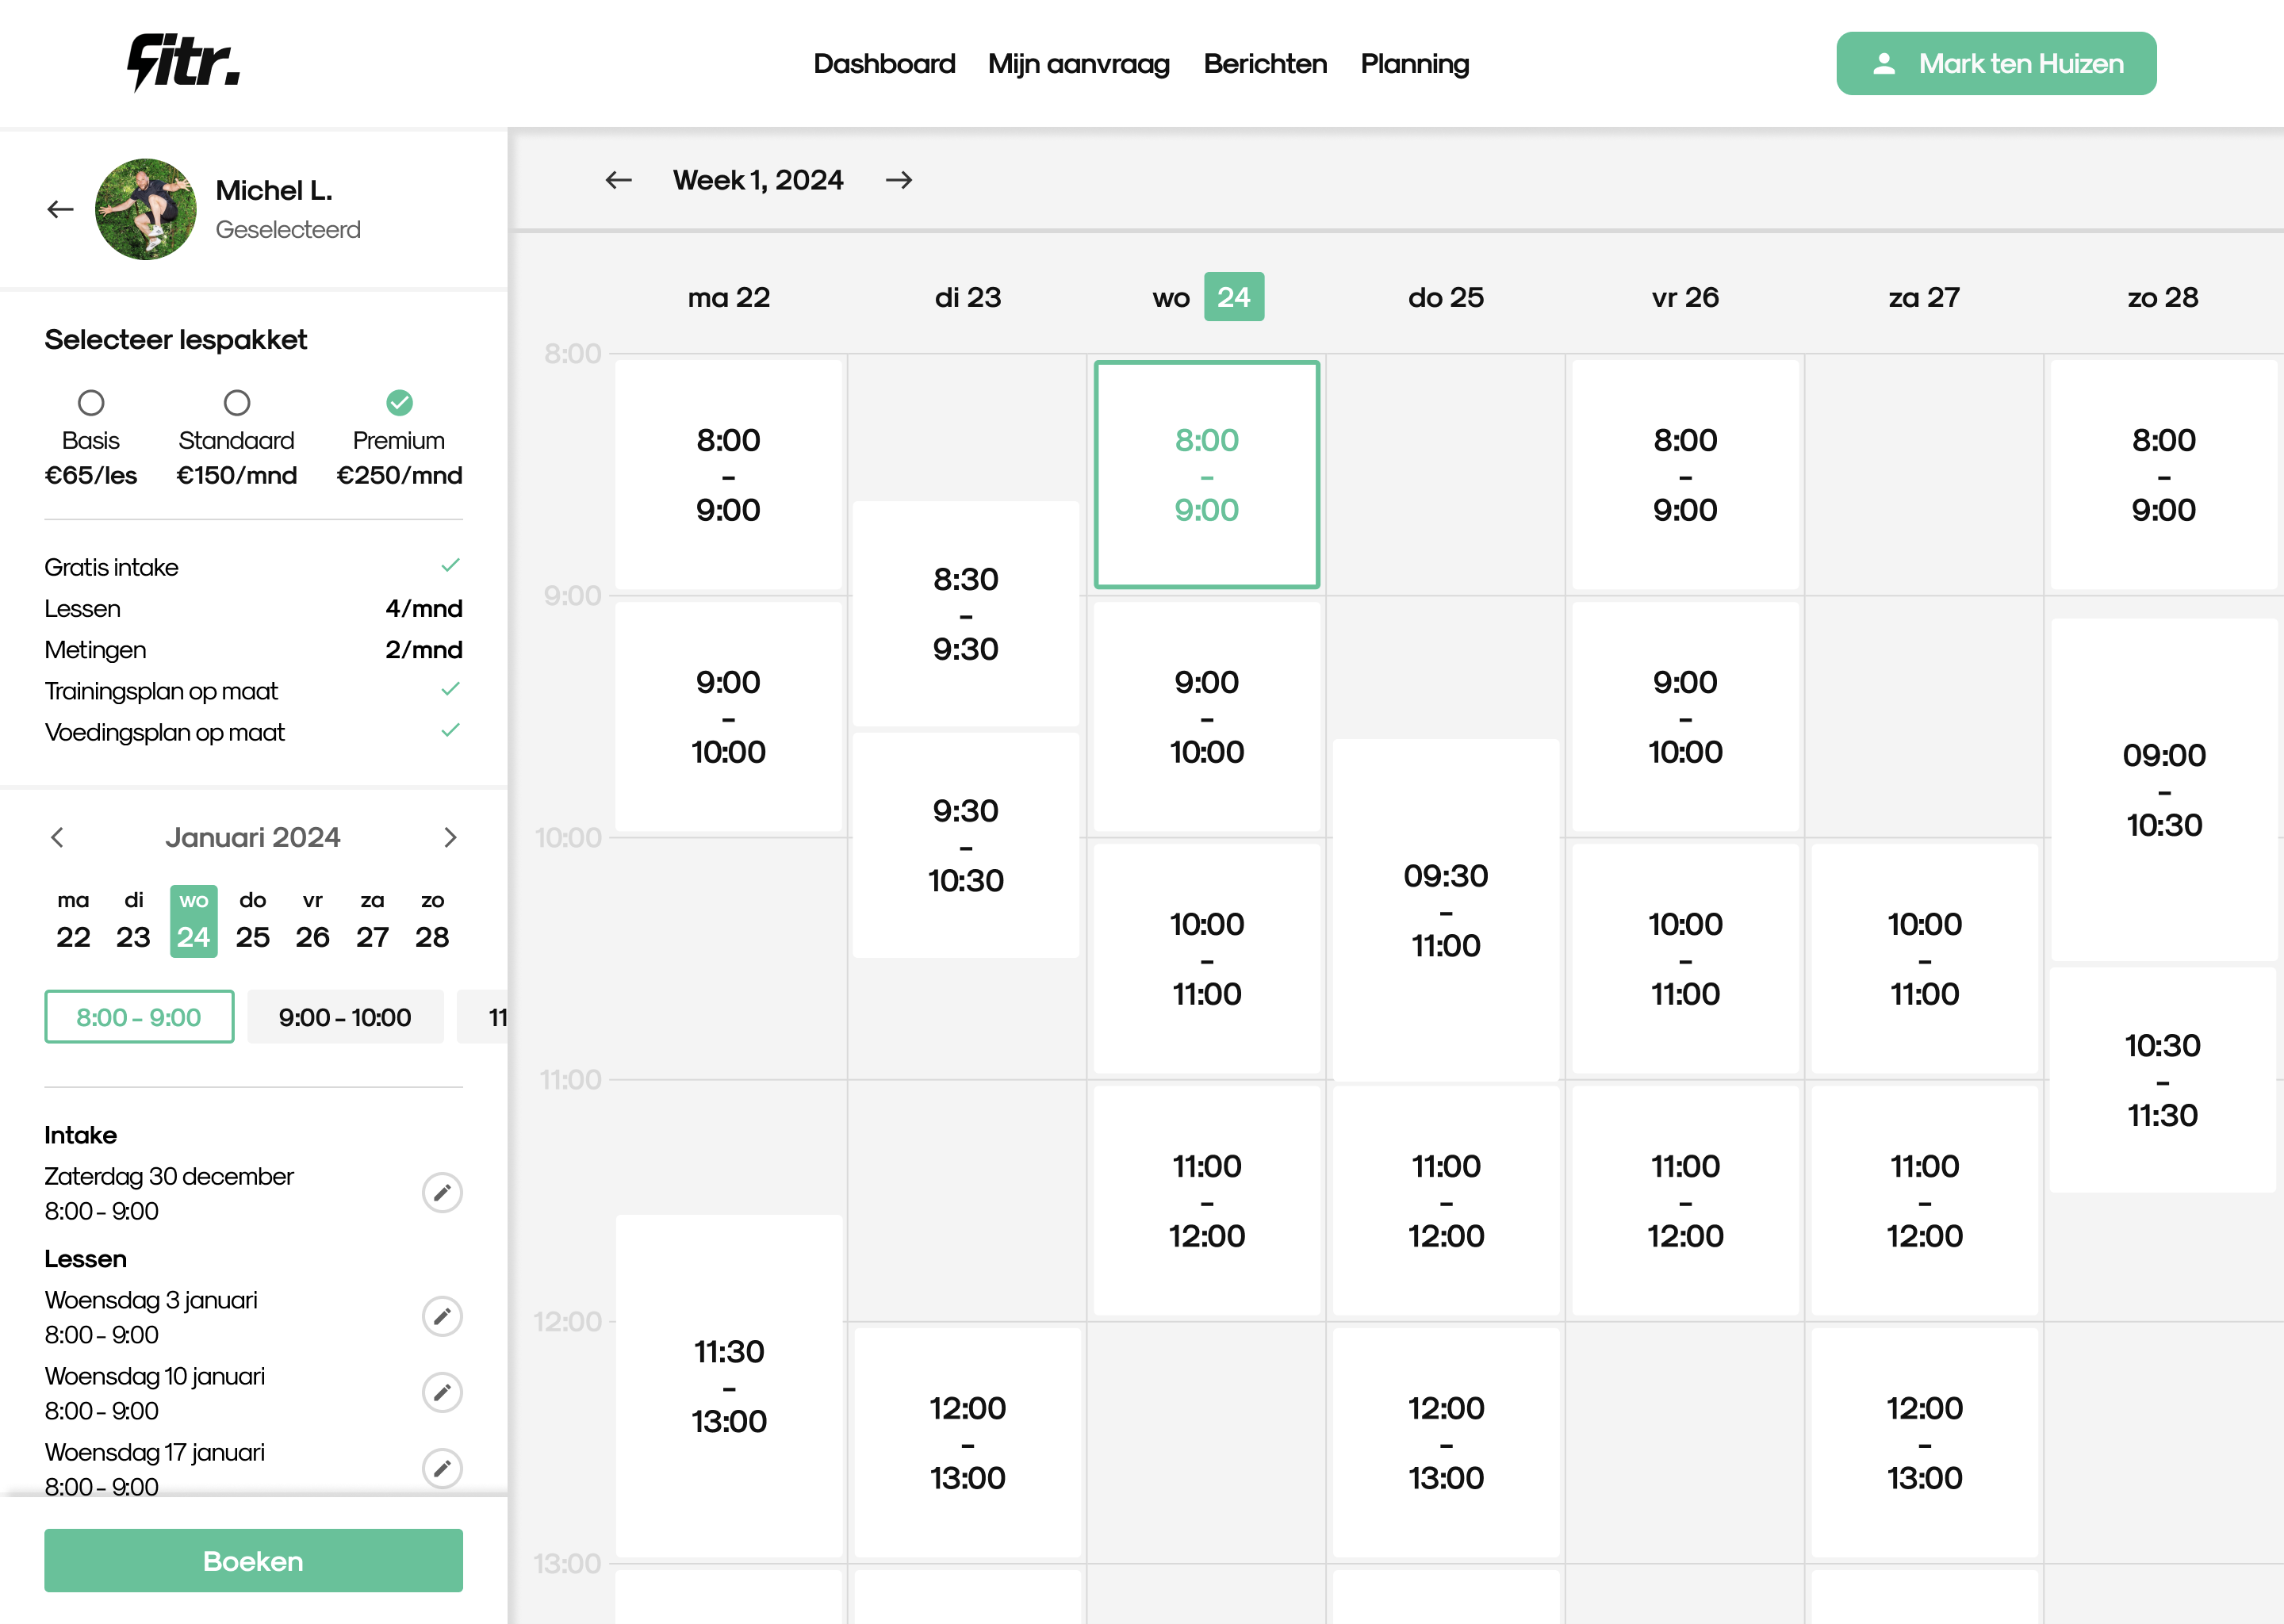Pick za 27 in mini calendar
Image resolution: width=2284 pixels, height=1624 pixels.
[372, 921]
